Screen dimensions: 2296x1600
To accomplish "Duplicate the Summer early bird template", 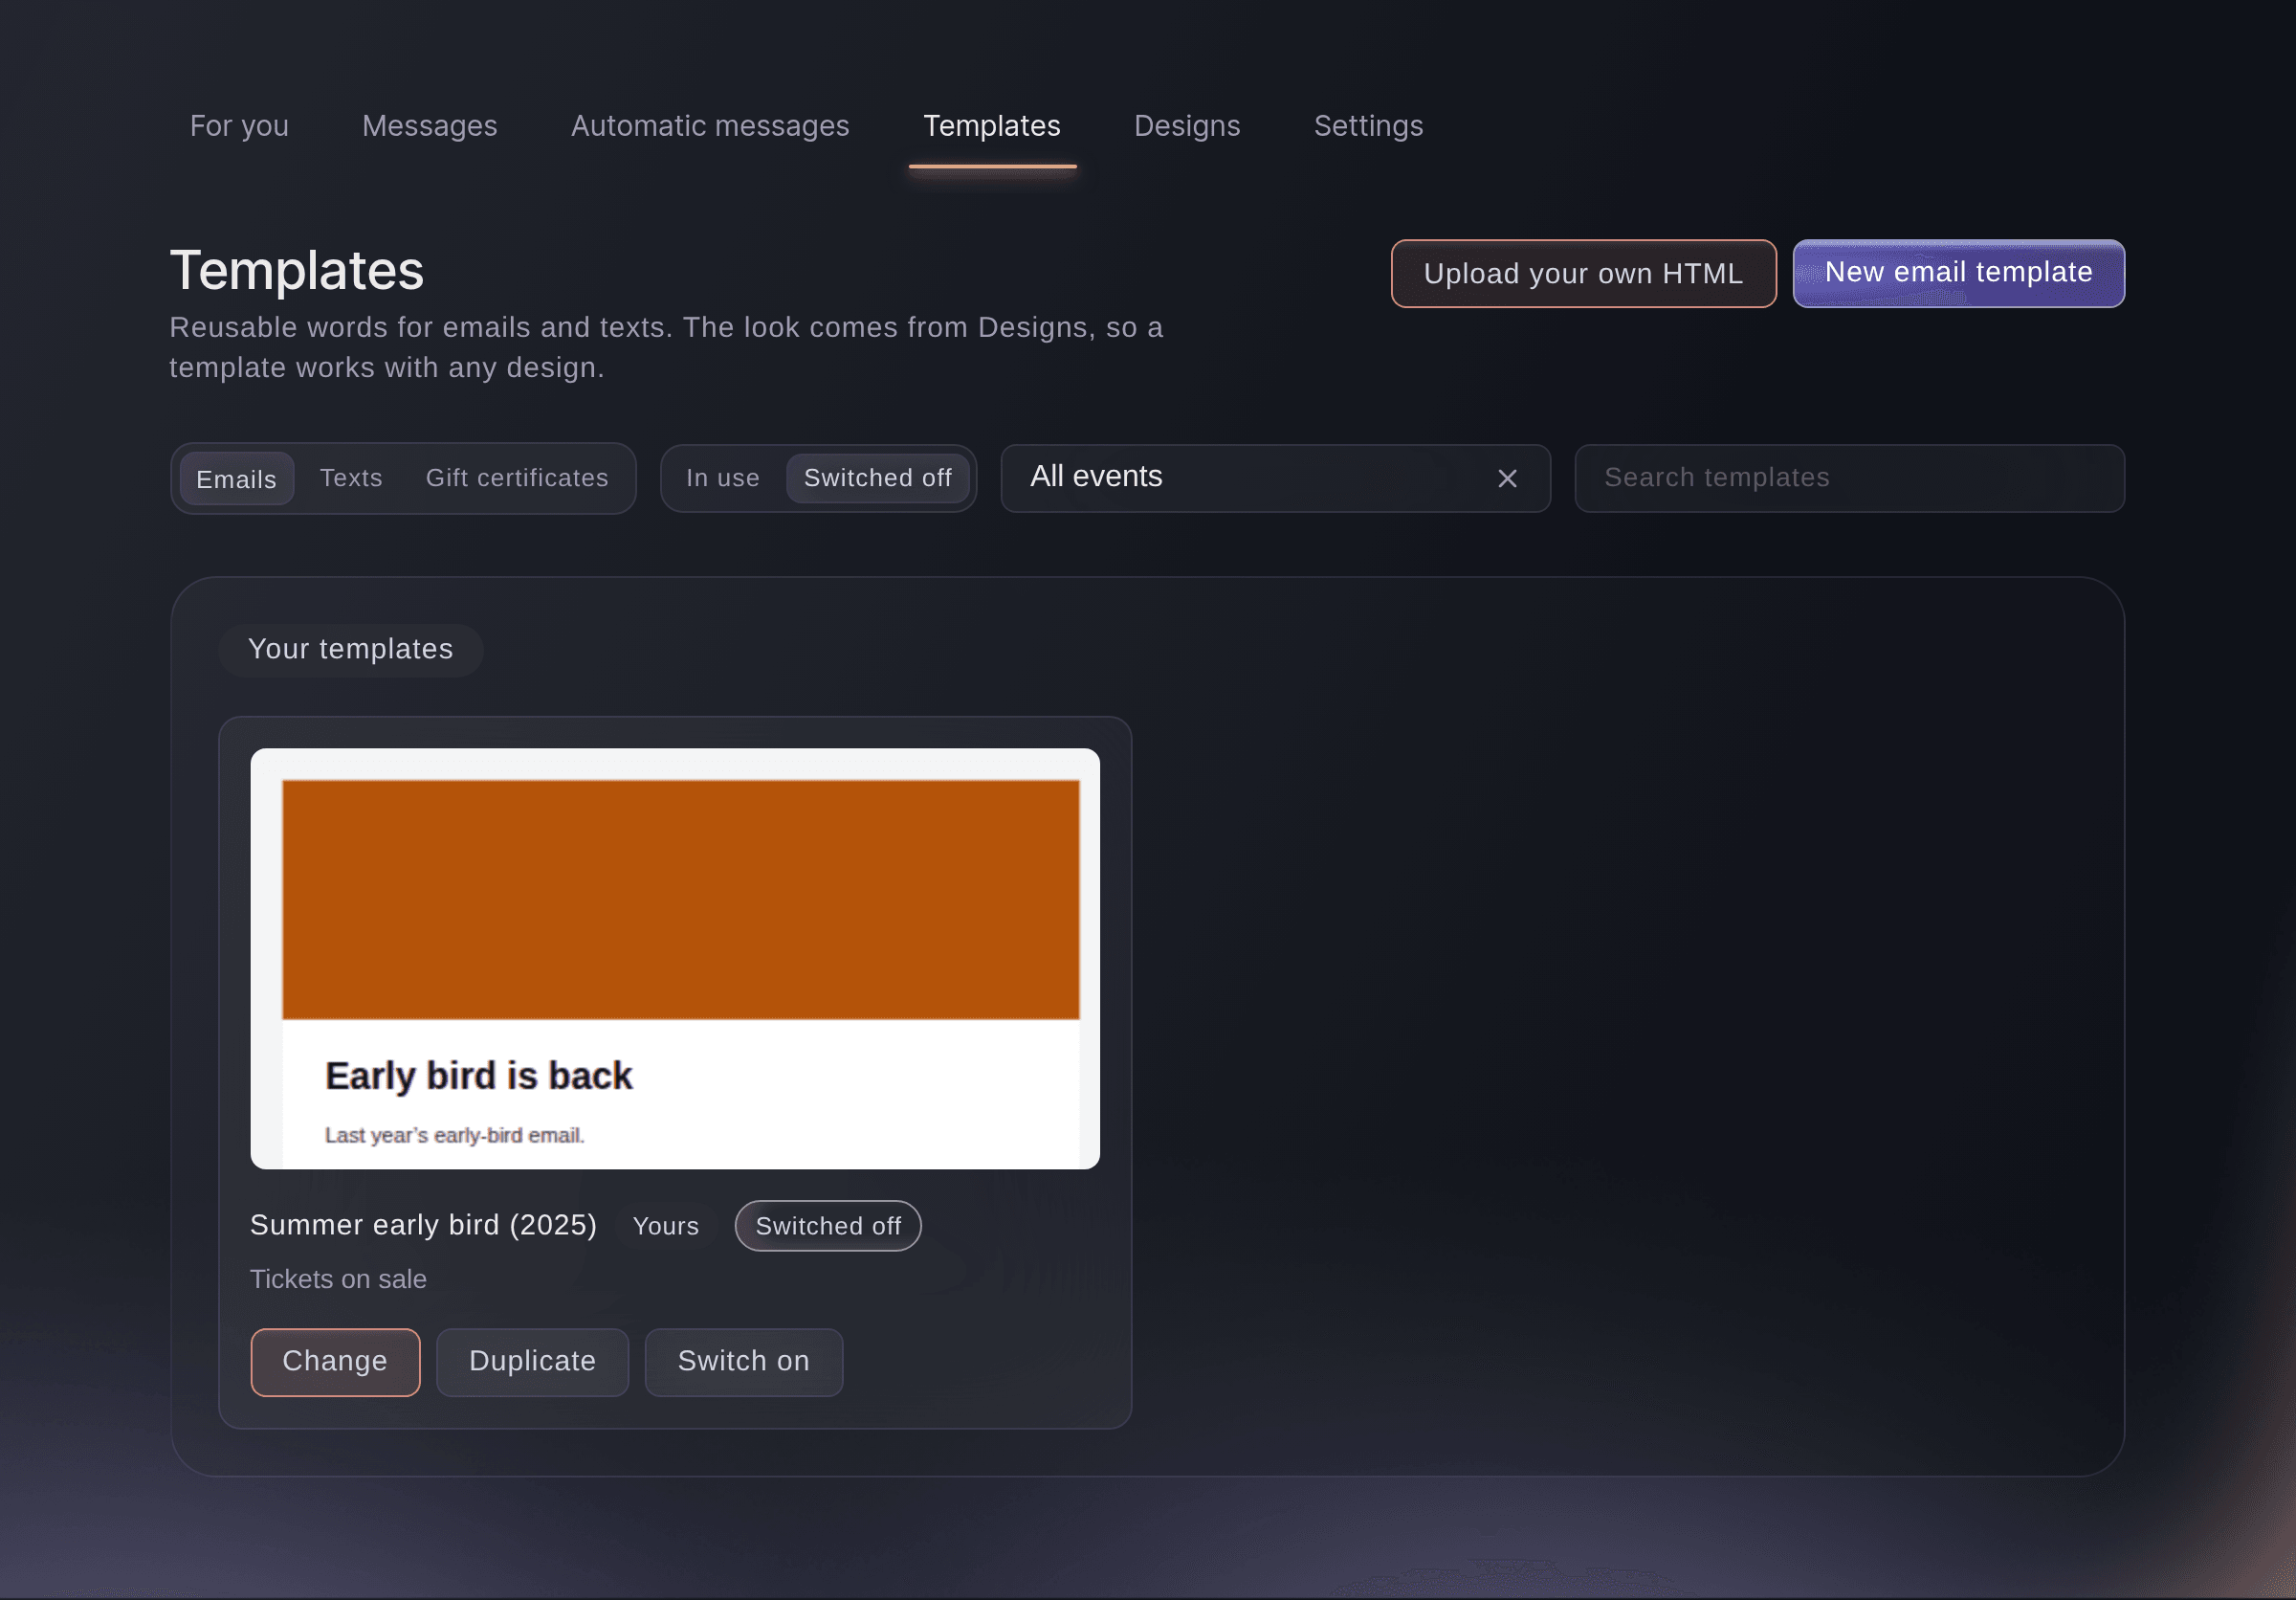I will point(532,1361).
